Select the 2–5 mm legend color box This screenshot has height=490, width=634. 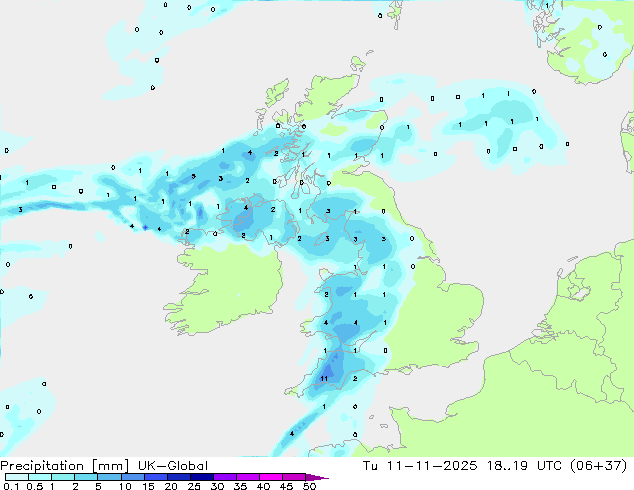(86, 477)
